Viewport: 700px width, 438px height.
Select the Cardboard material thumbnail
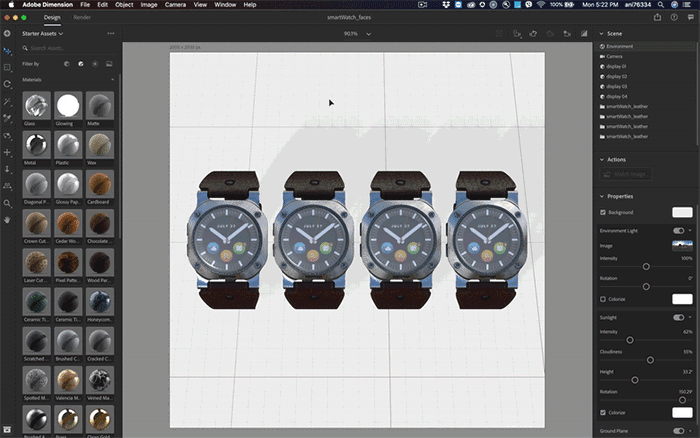pos(100,184)
